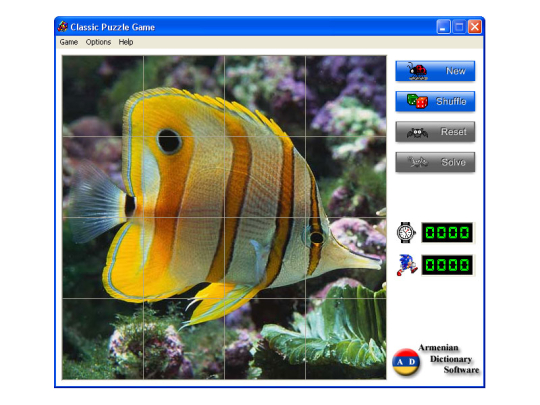This screenshot has width=540, height=405.
Task: Click the Armenian Dictionary Software text
Action: [x=449, y=359]
